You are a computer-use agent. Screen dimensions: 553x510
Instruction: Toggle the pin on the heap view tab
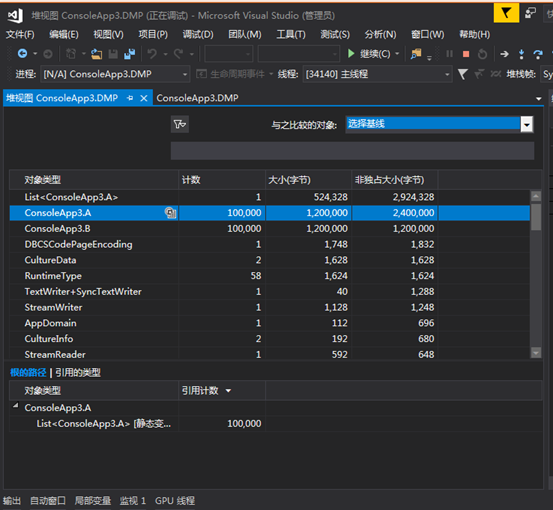pos(130,98)
